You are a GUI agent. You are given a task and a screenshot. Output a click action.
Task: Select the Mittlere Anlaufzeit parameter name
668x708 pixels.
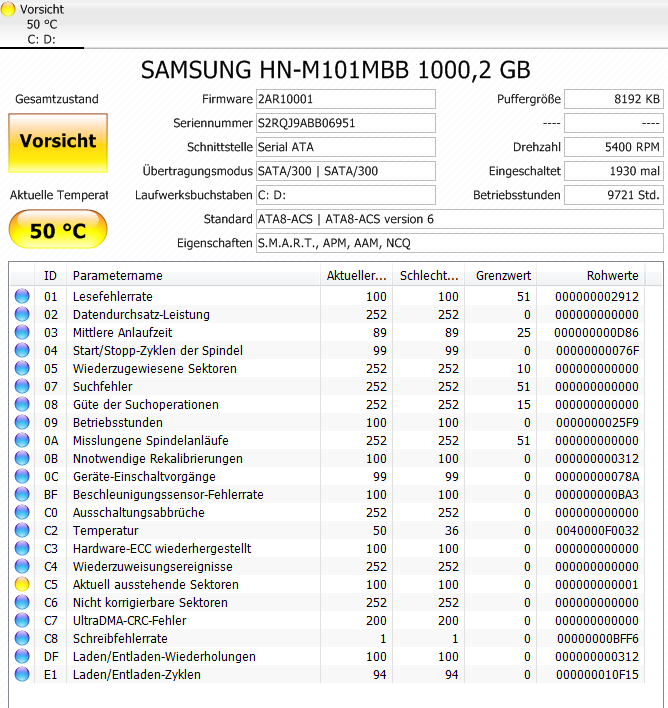pos(122,333)
